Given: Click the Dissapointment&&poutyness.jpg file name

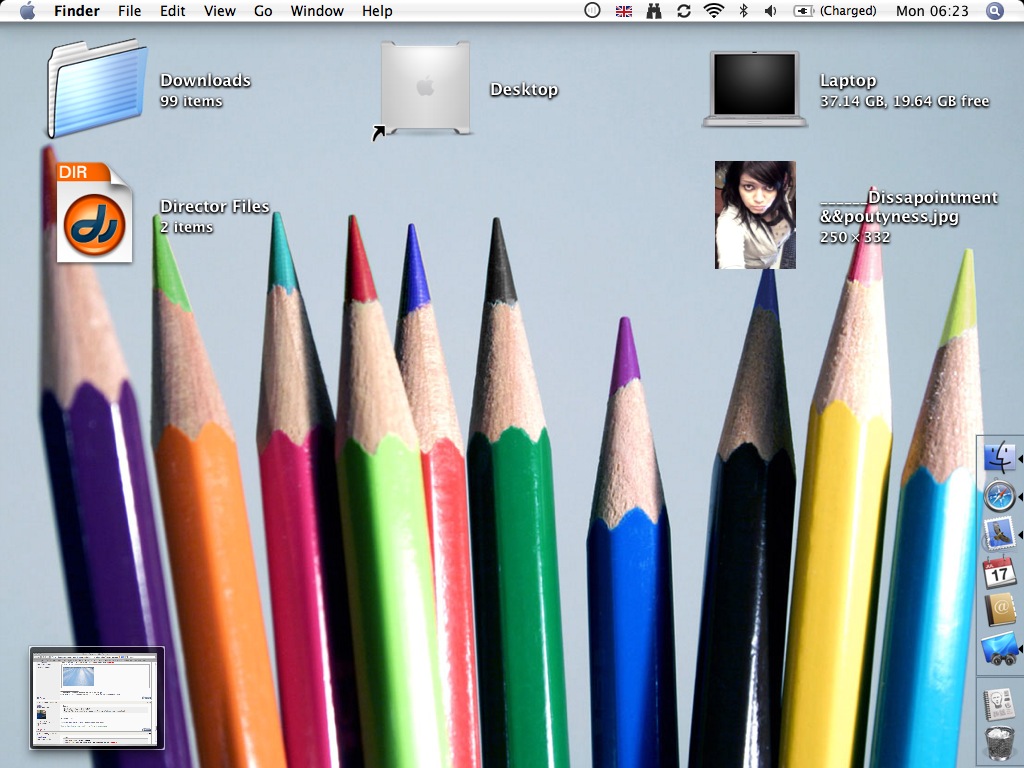Looking at the screenshot, I should click(908, 206).
